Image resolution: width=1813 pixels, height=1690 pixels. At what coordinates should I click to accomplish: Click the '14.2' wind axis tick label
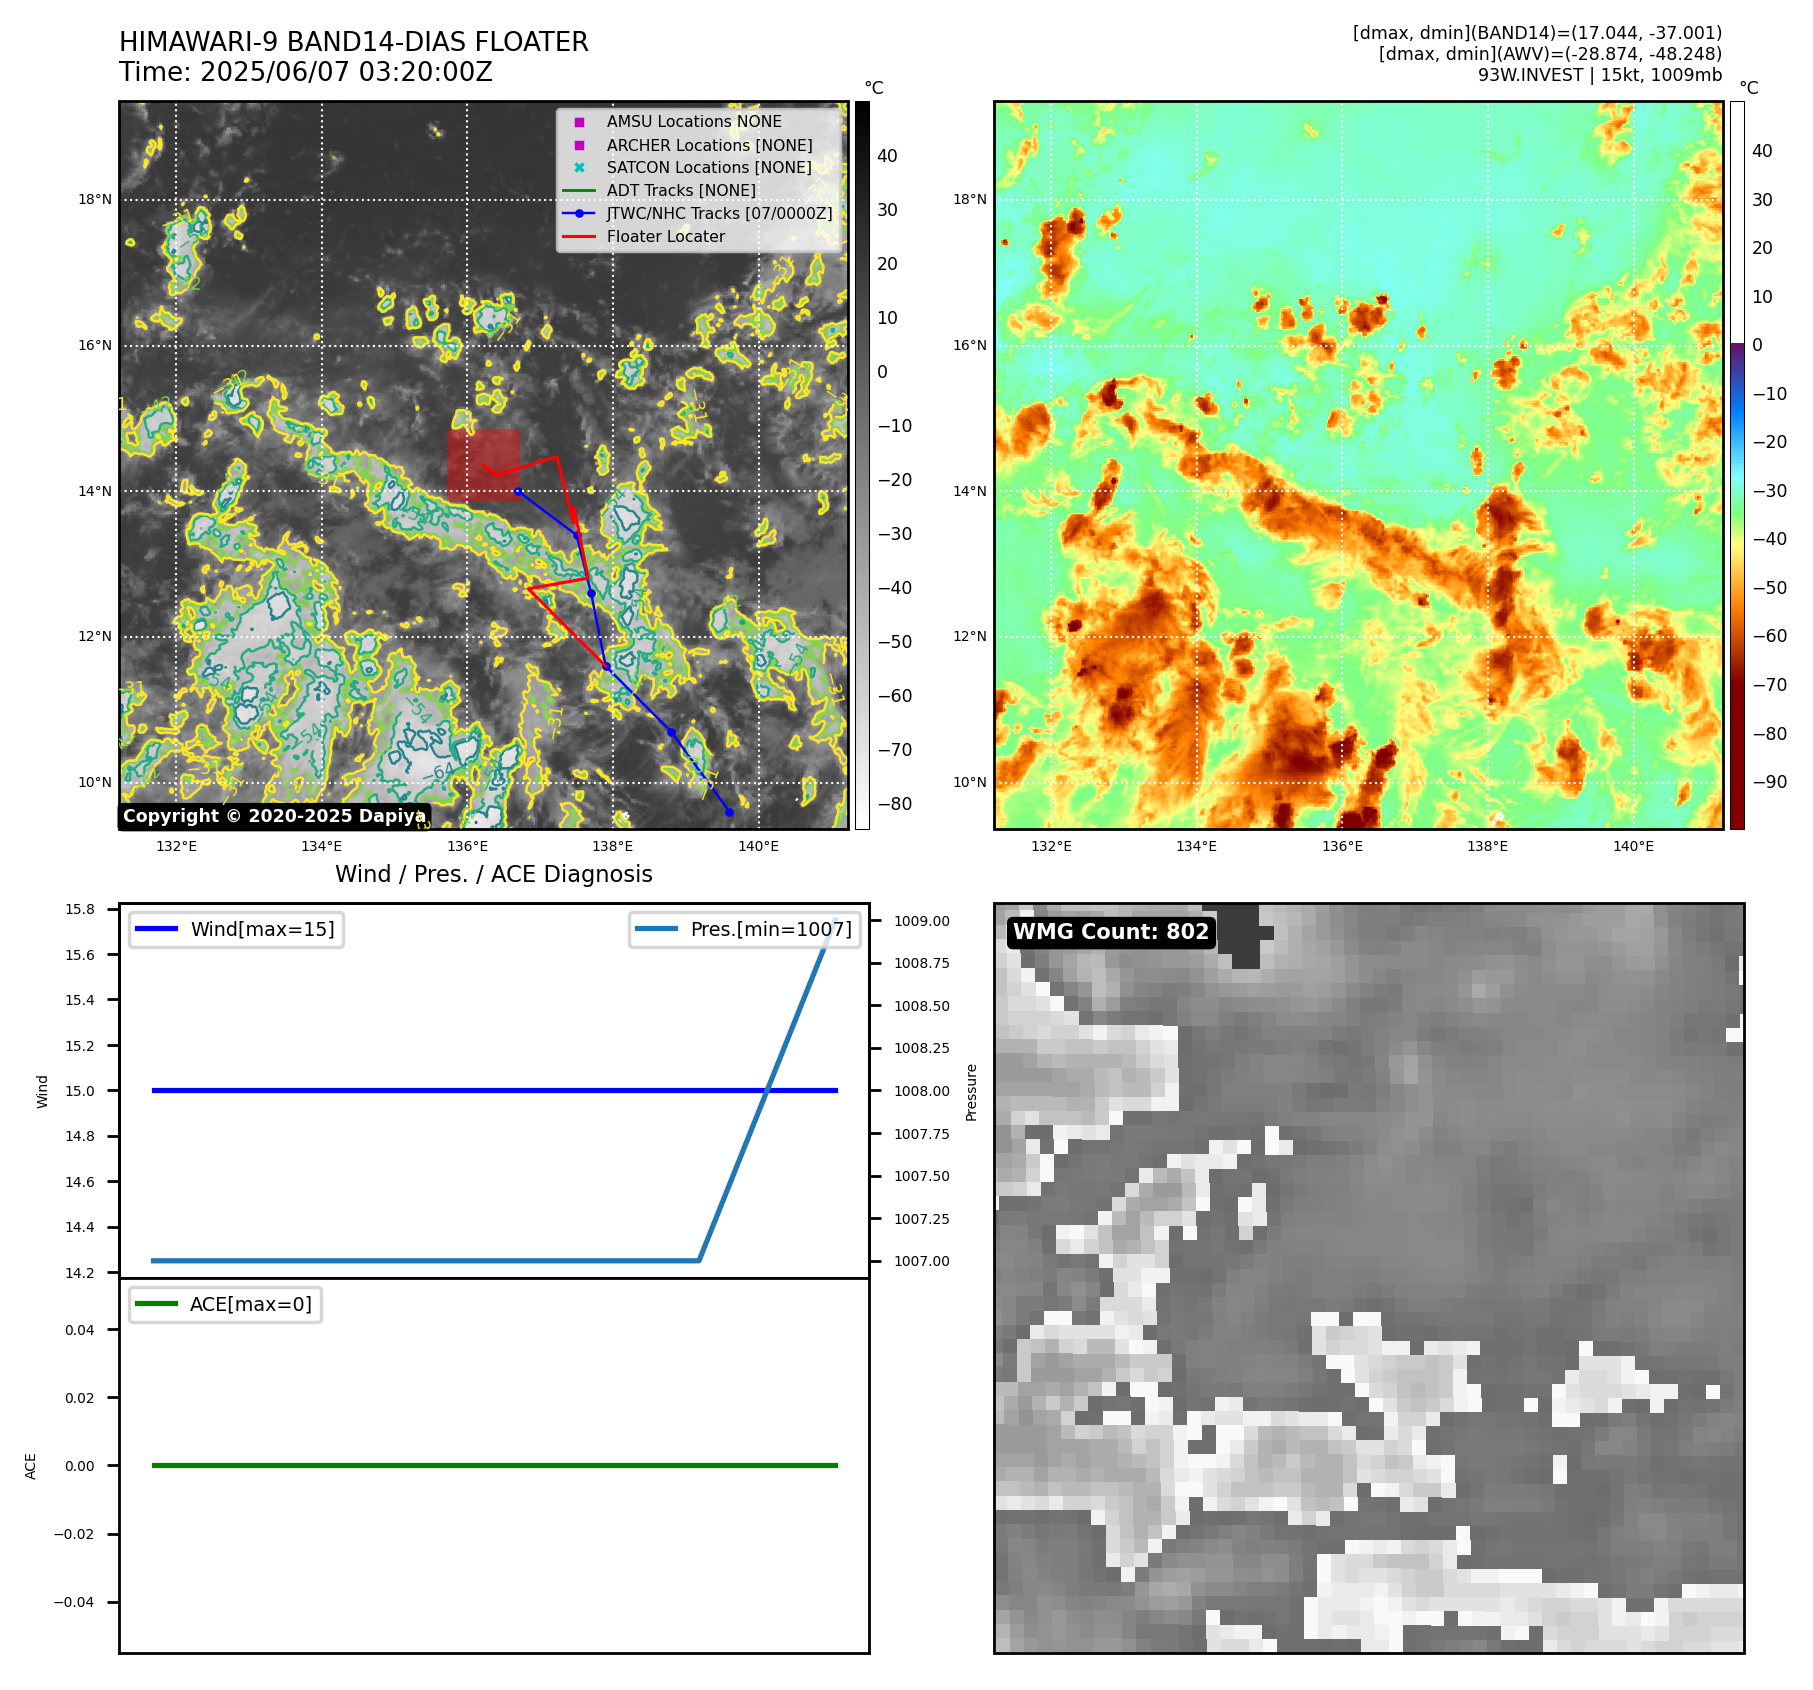pos(80,1273)
